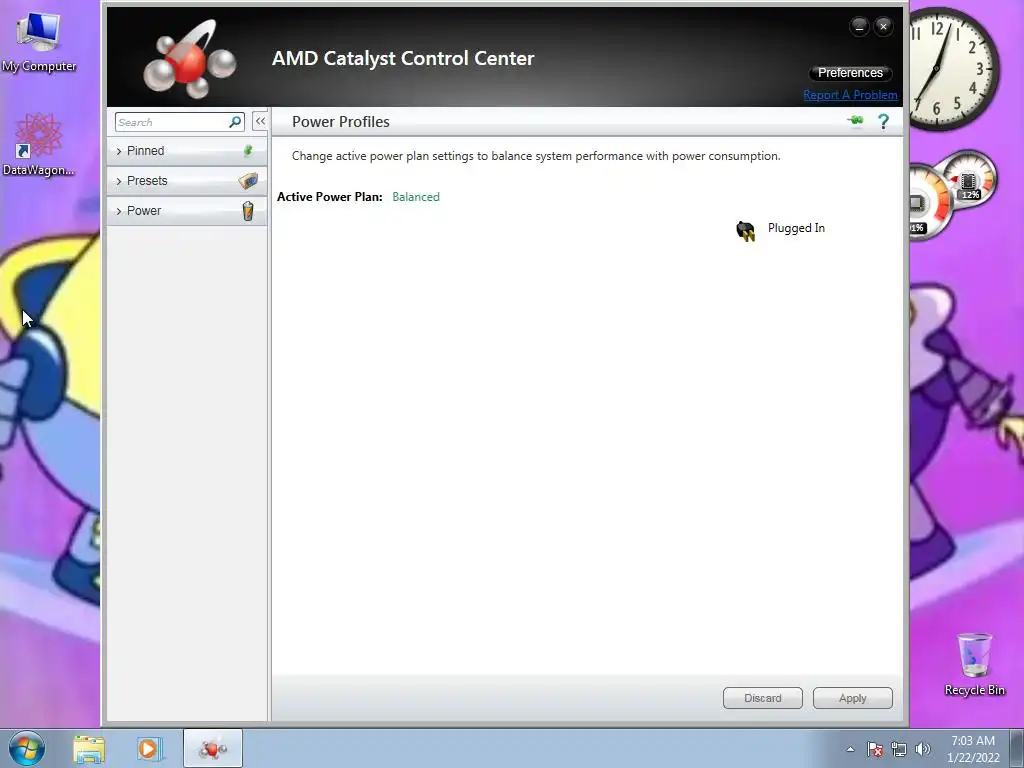Click the Catalyst Control Center taskbar button
The image size is (1024, 768).
pos(213,748)
